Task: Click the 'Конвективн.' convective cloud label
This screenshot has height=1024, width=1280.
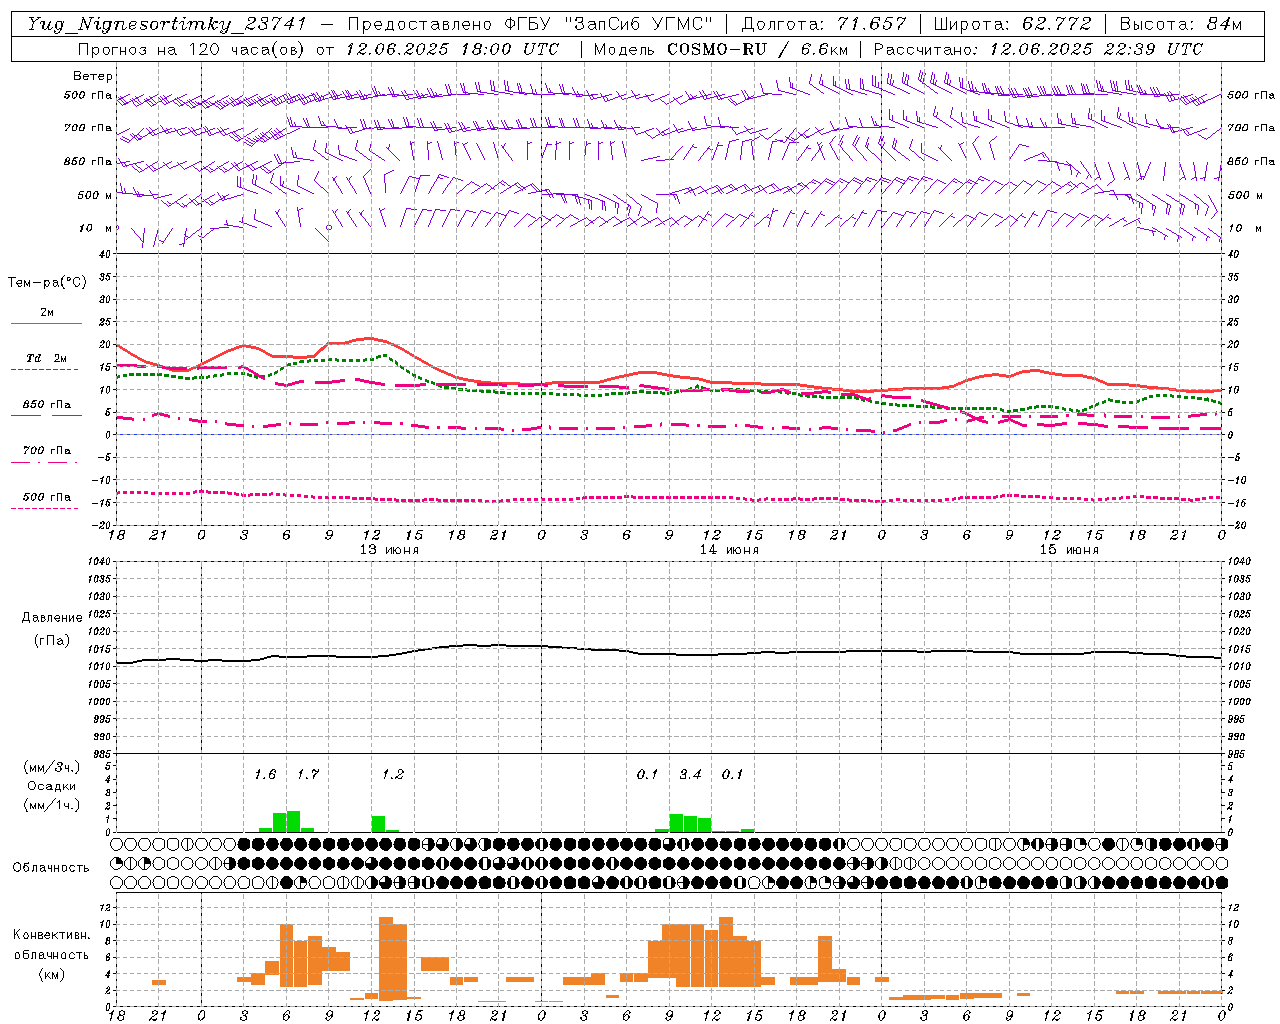Action: coord(51,934)
